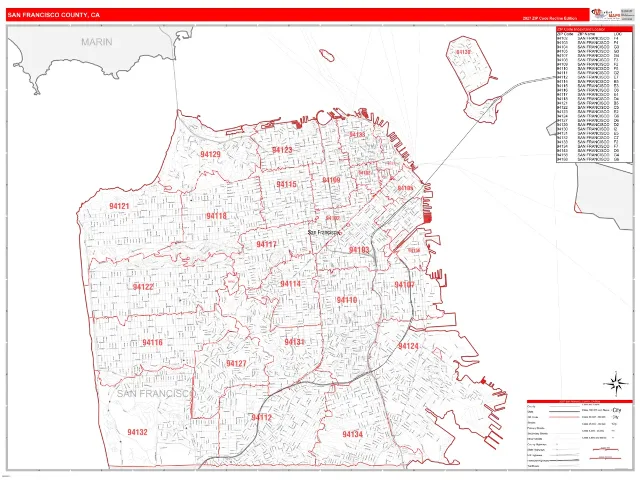Viewport: 640px width, 480px height.
Task: Select ZIP code label 94112
Action: [262, 417]
